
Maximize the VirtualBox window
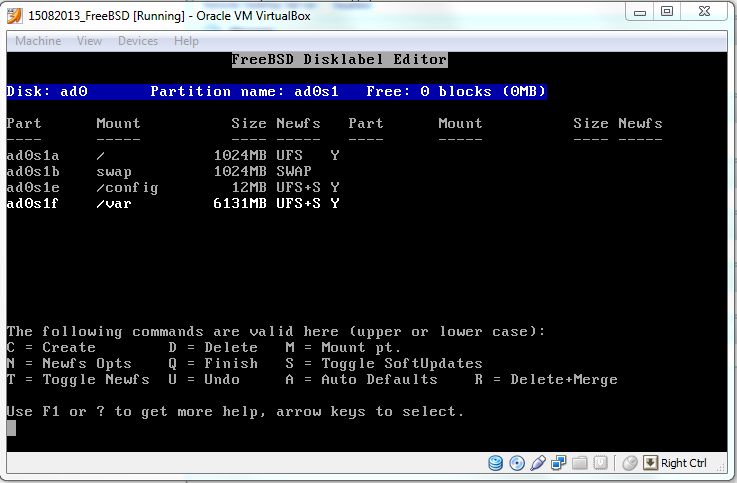tap(666, 11)
